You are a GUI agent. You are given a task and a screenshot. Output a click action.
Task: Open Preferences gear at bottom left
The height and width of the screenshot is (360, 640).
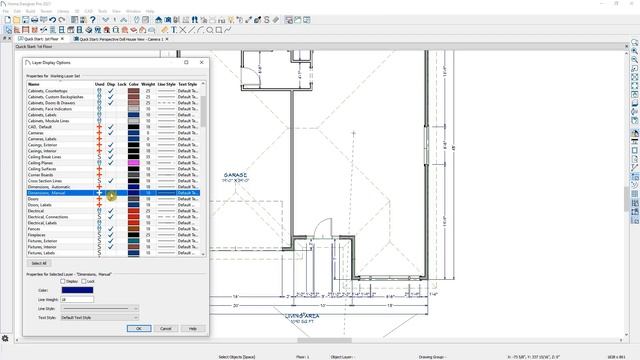[5, 338]
